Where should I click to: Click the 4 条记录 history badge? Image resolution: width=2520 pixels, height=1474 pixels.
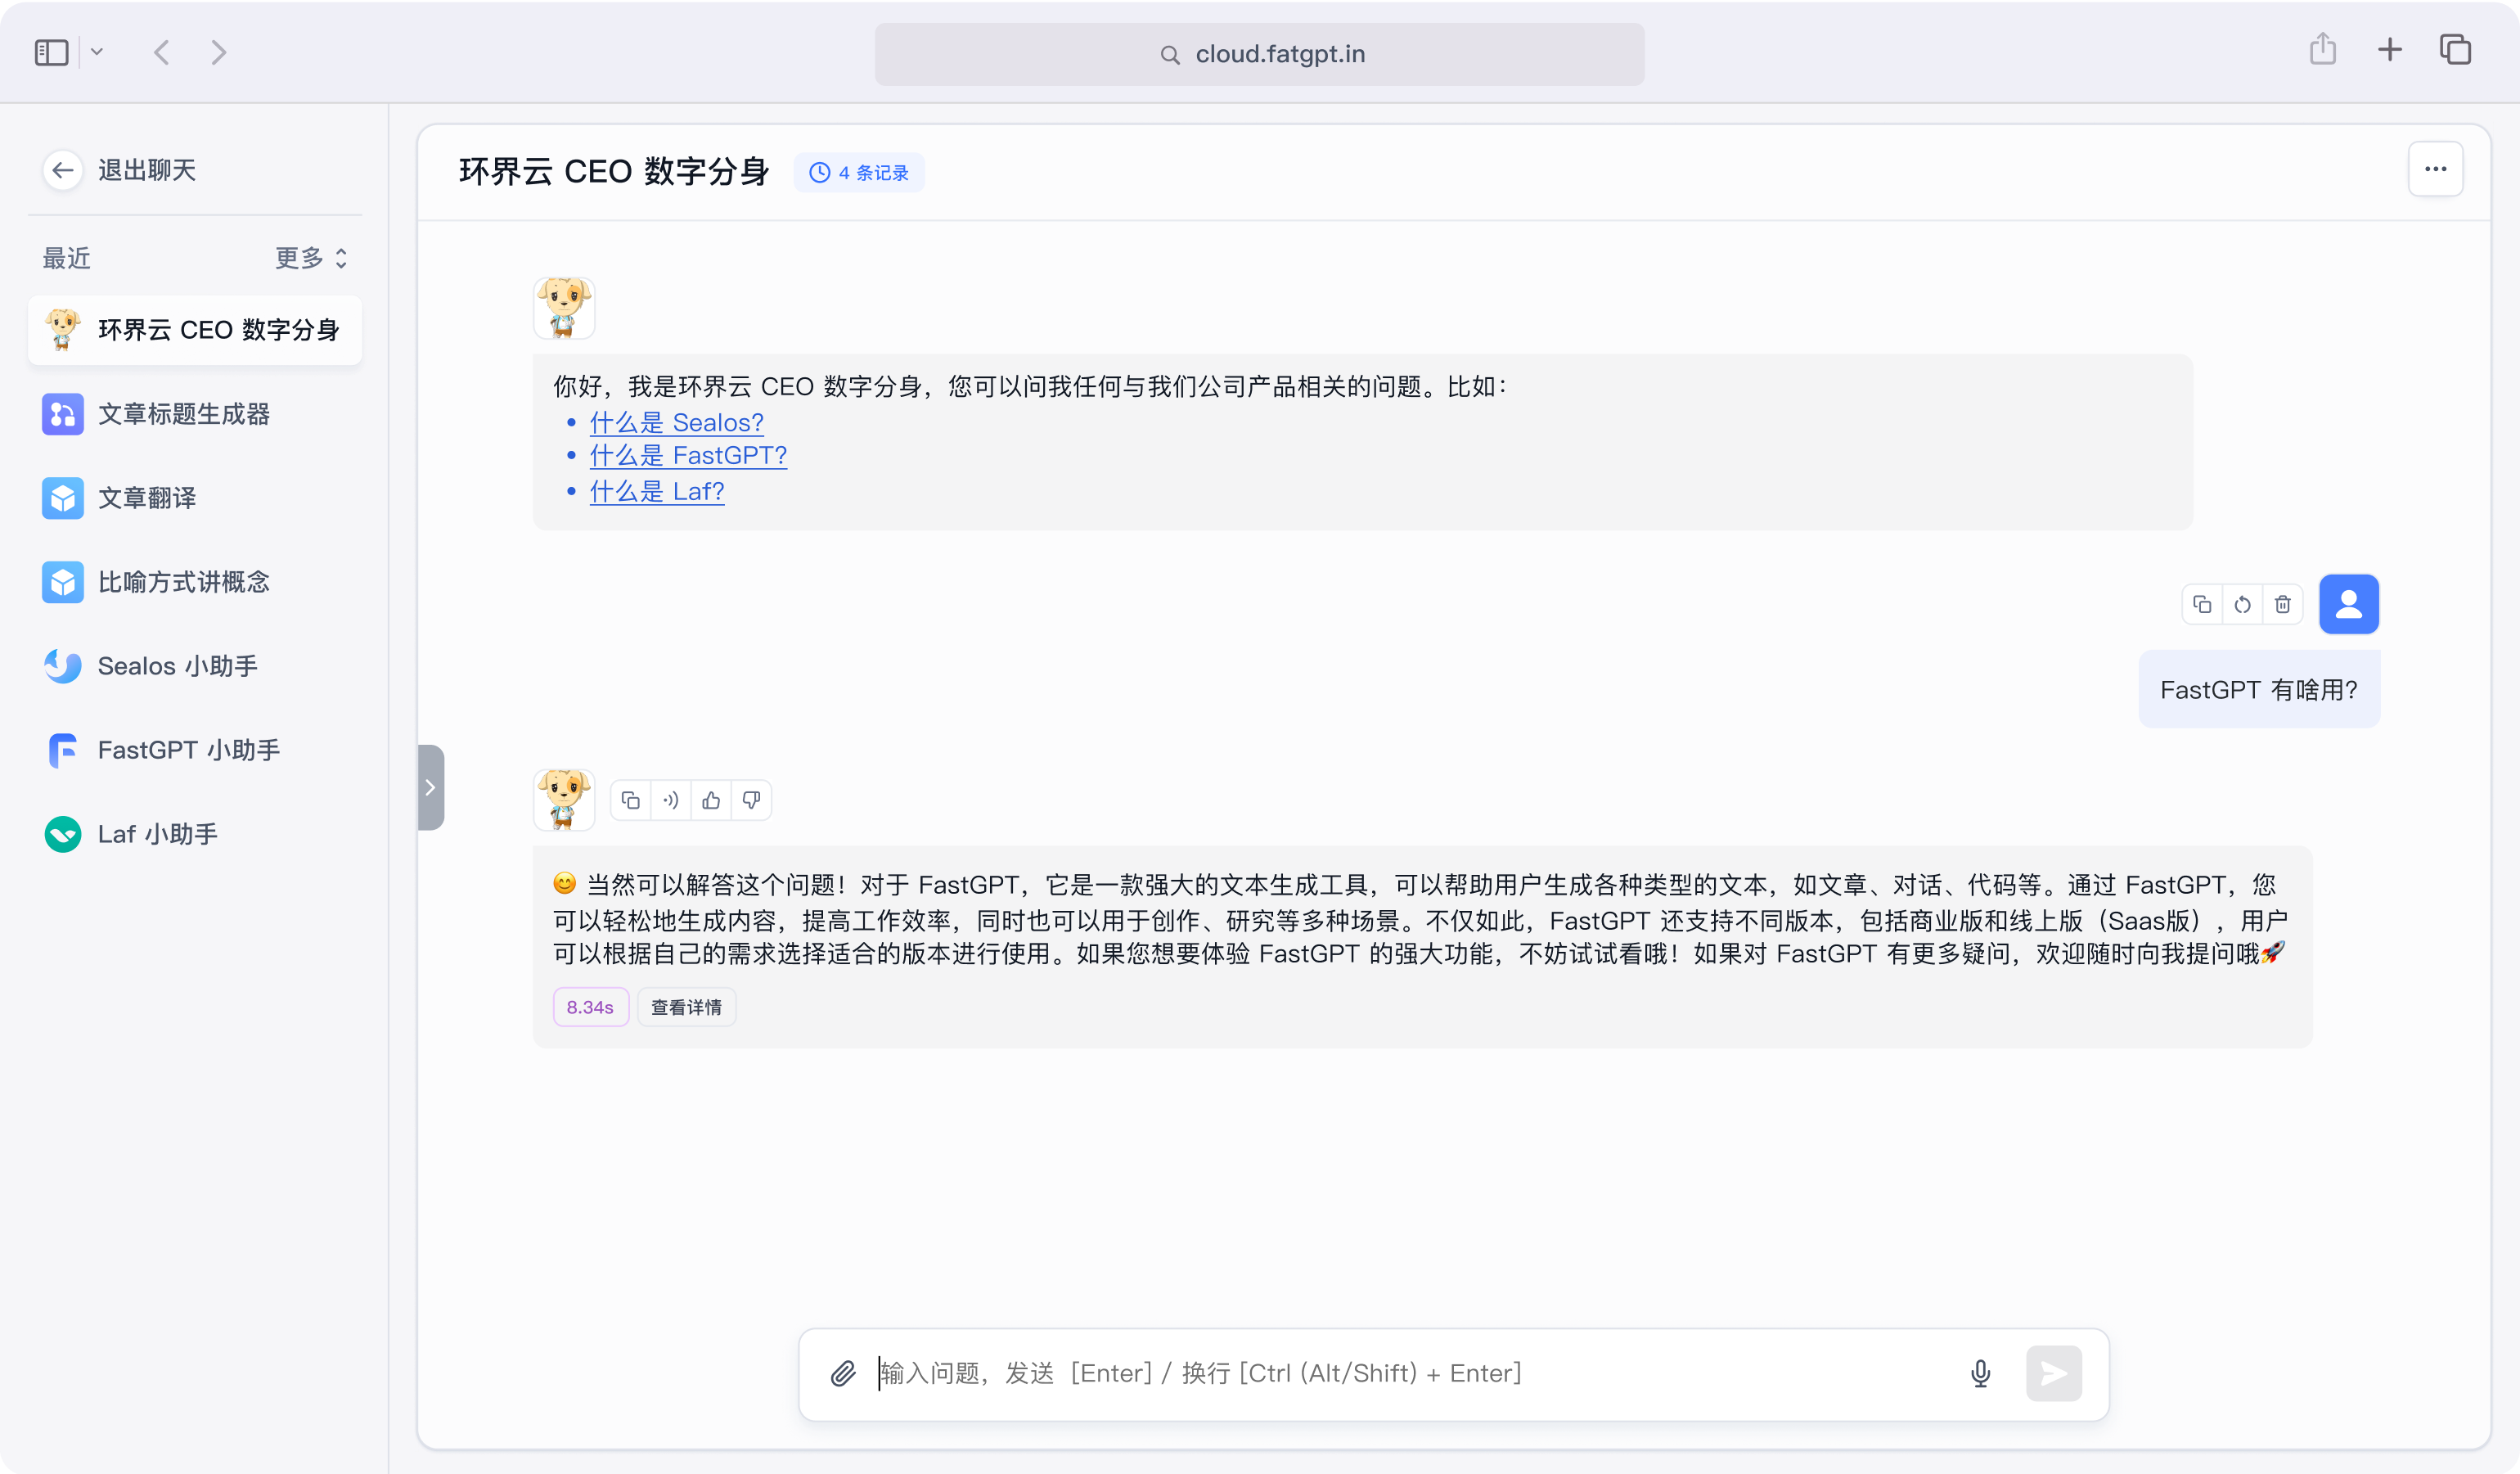(859, 173)
